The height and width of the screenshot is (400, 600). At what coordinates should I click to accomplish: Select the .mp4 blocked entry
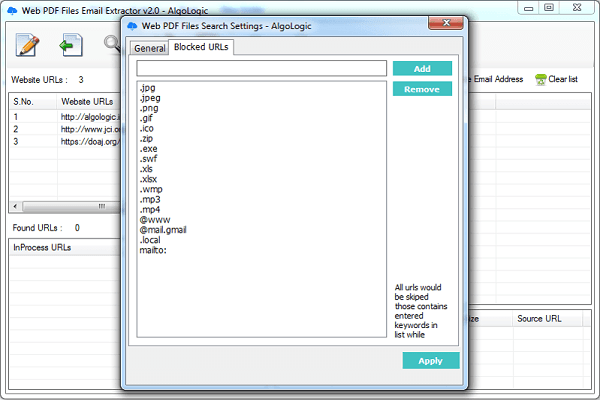[x=150, y=210]
